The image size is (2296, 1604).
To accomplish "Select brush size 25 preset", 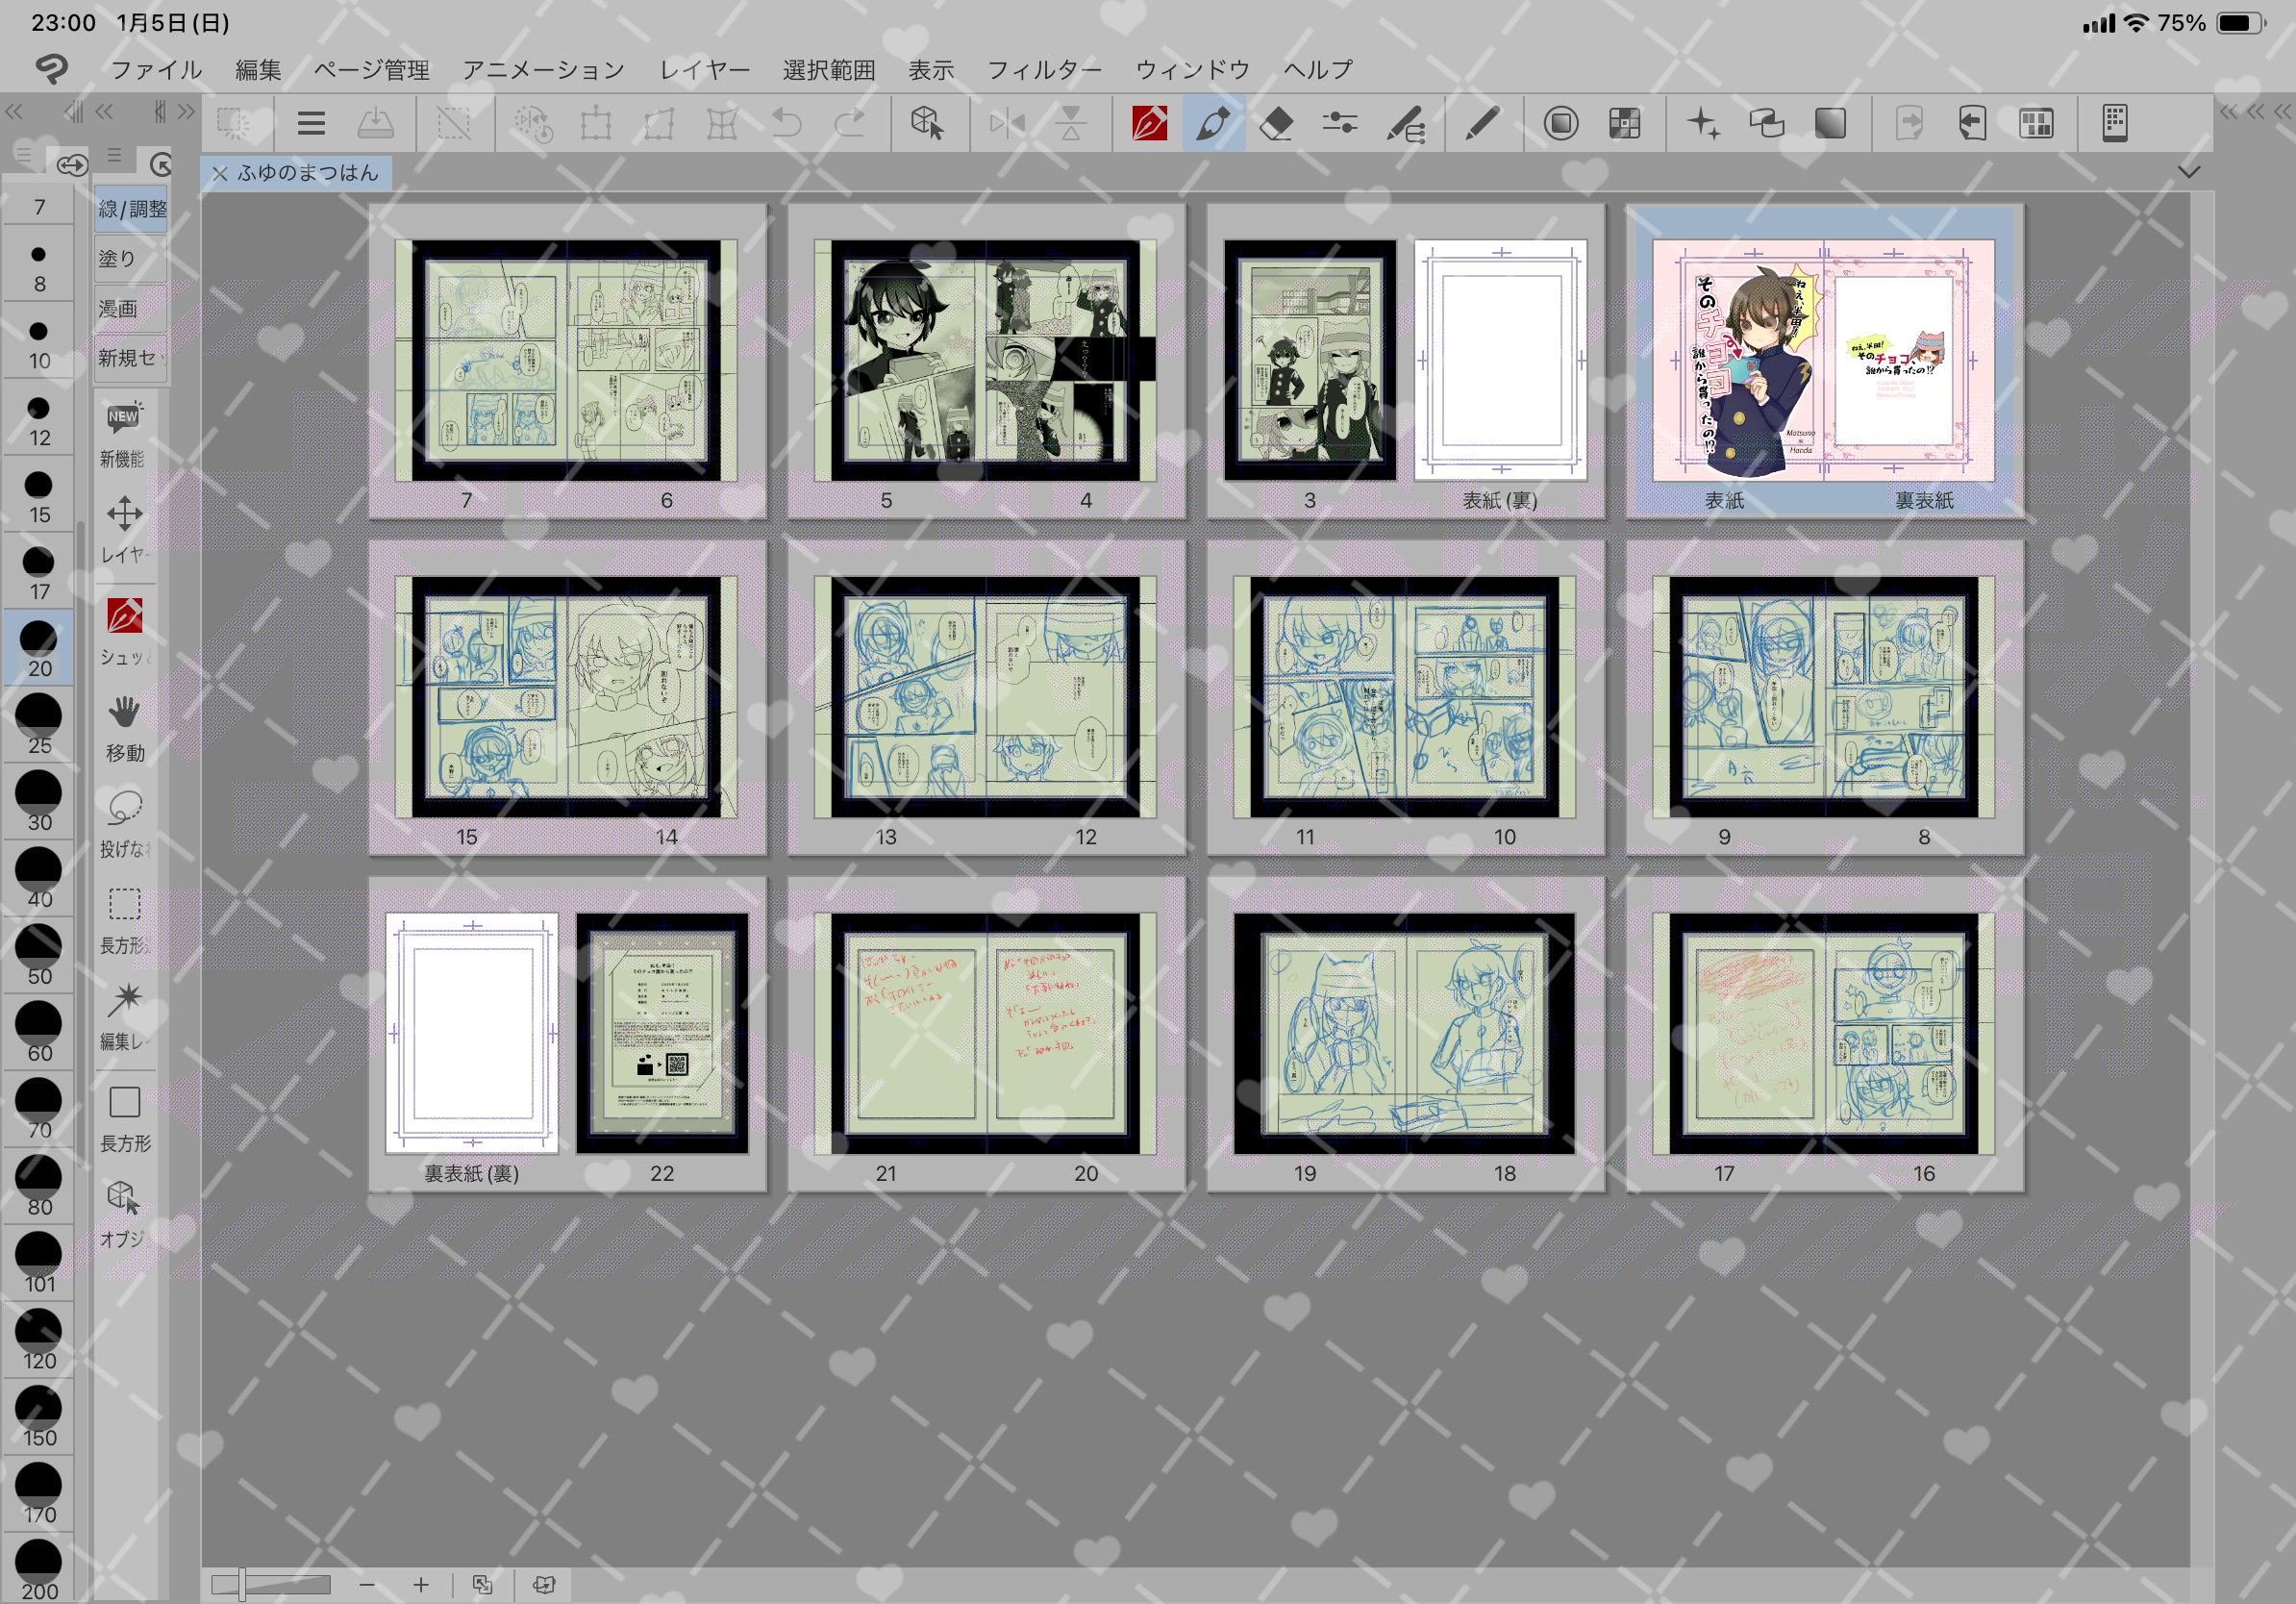I will [x=39, y=724].
